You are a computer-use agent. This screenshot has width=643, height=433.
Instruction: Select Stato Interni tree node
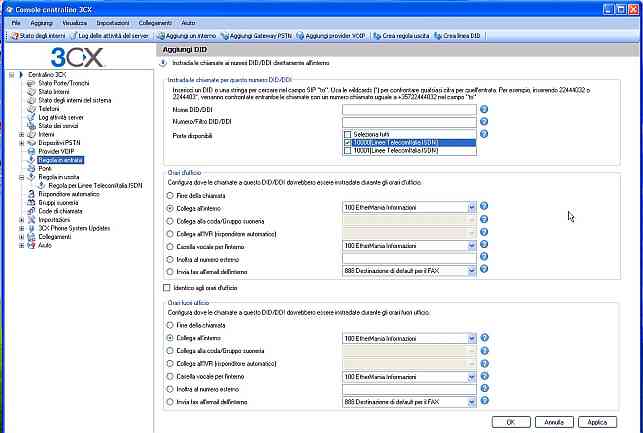pyautogui.click(x=54, y=92)
